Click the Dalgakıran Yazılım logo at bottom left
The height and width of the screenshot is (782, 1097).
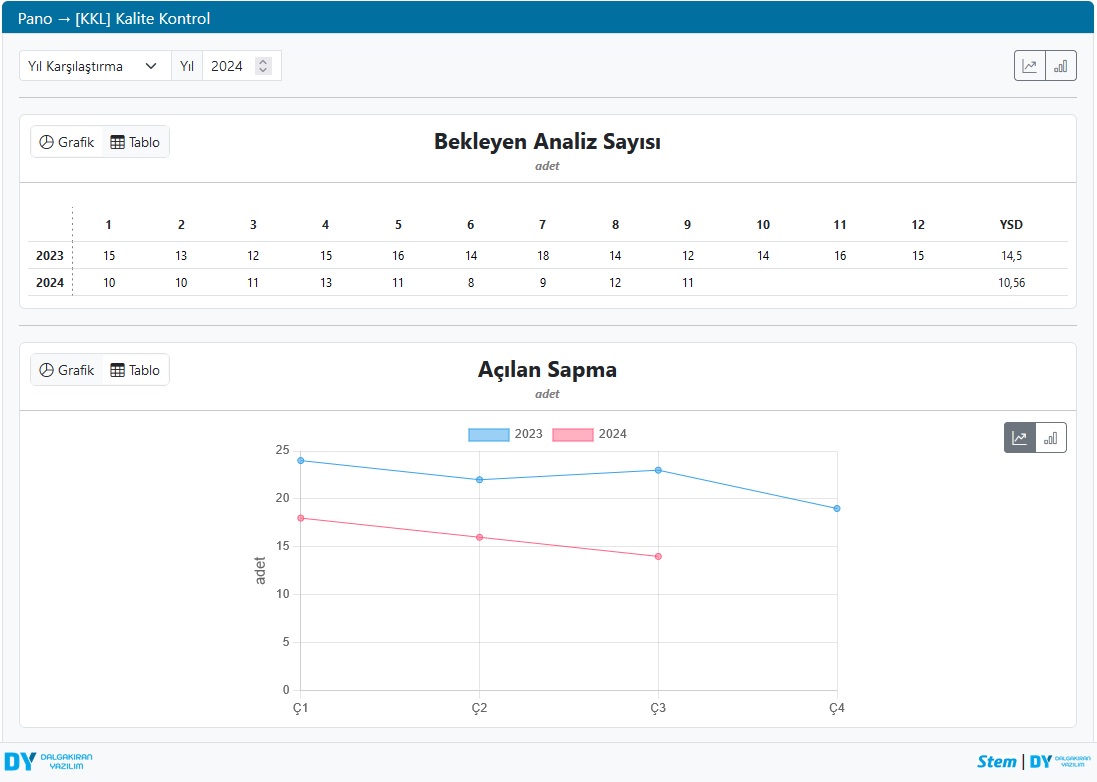[x=48, y=761]
